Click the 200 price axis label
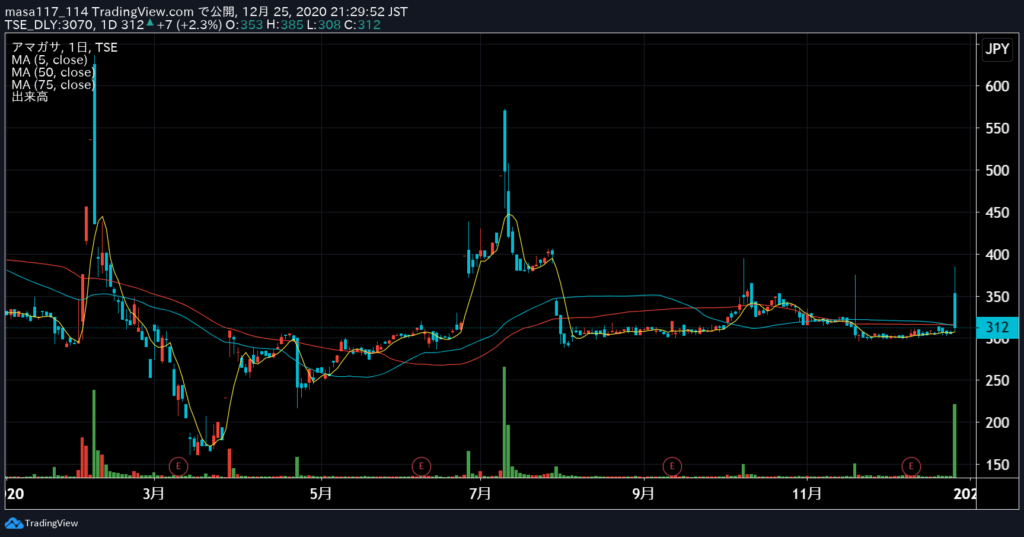Image resolution: width=1024 pixels, height=537 pixels. (x=997, y=423)
